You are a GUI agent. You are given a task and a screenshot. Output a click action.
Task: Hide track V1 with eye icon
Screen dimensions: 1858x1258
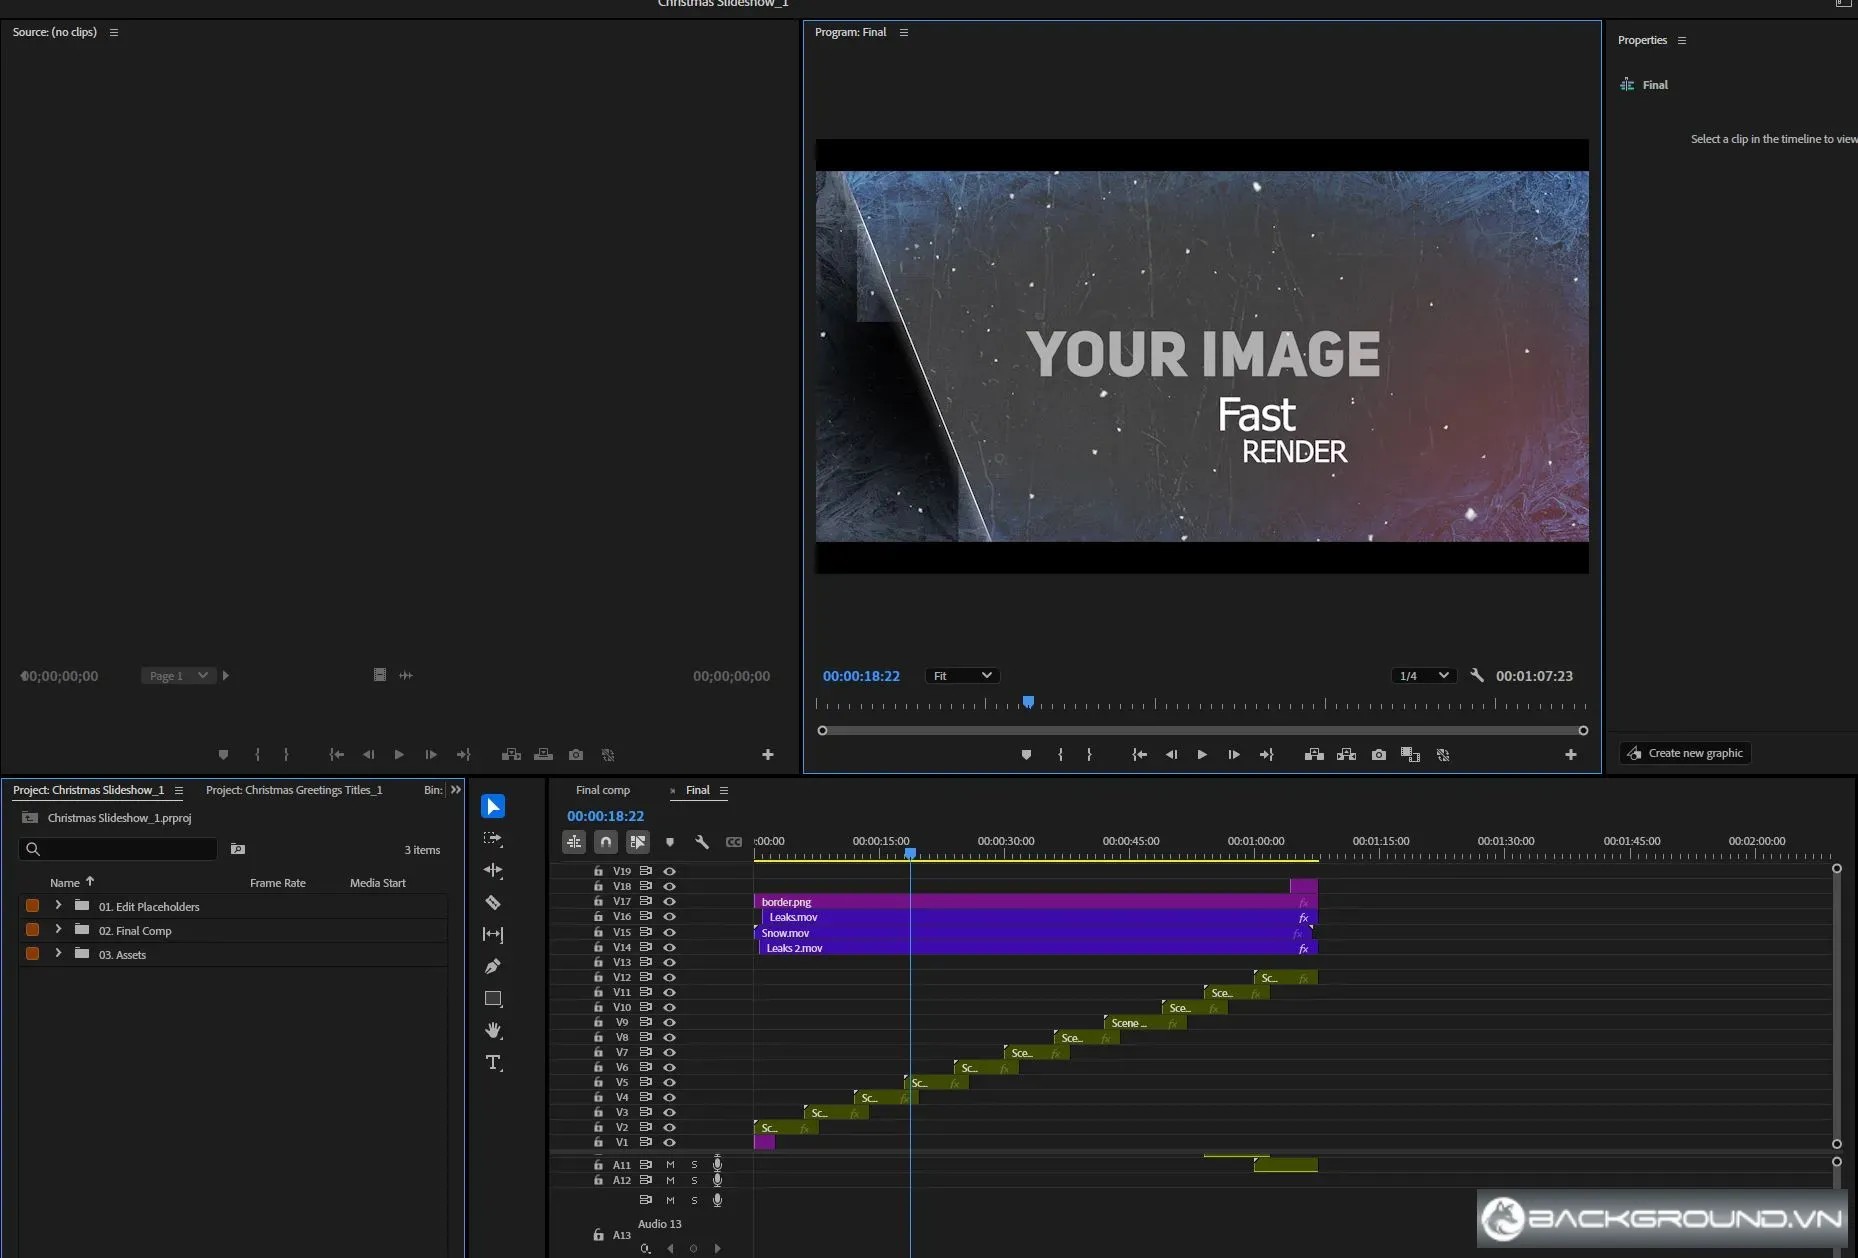click(x=669, y=1142)
